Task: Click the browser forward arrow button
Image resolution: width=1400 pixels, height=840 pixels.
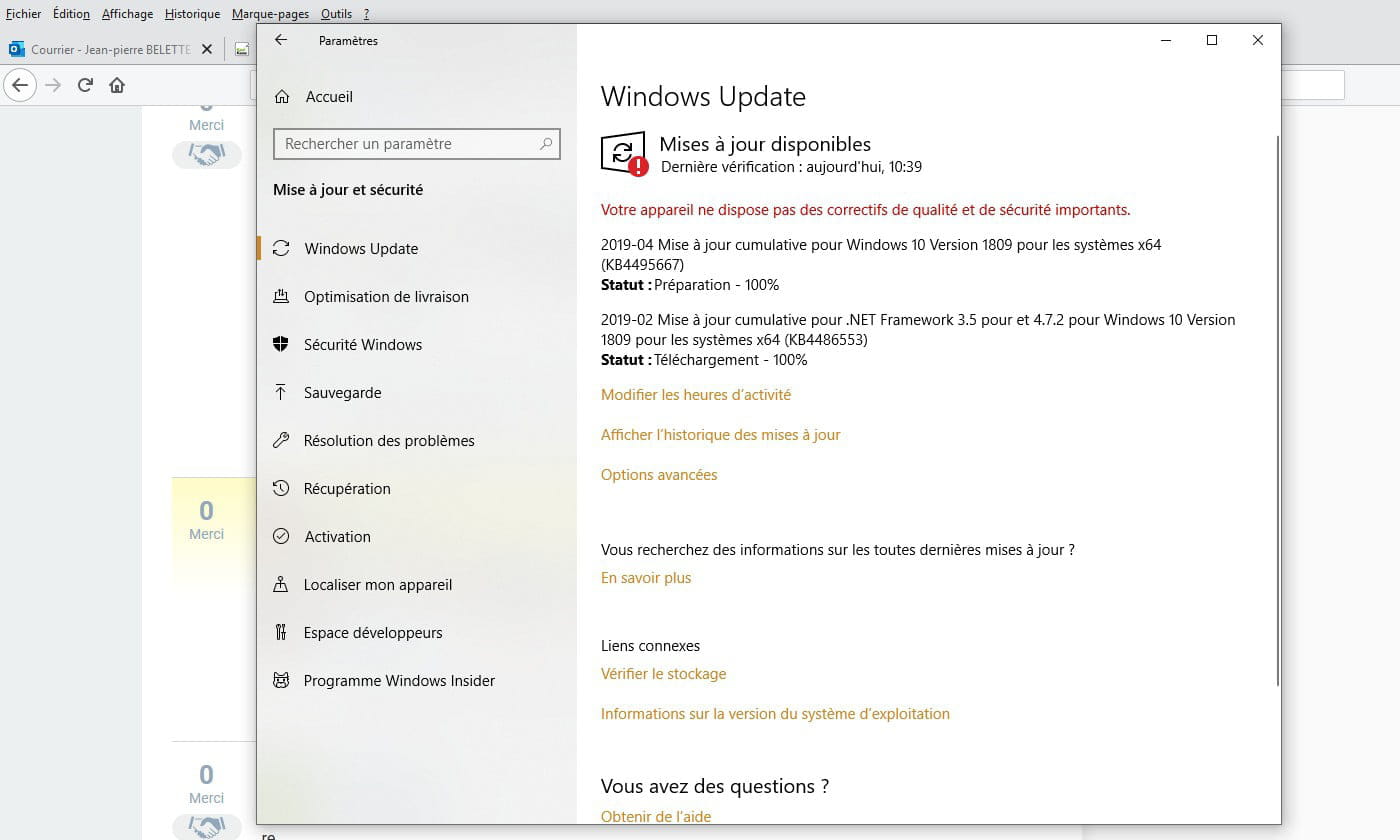Action: point(53,85)
